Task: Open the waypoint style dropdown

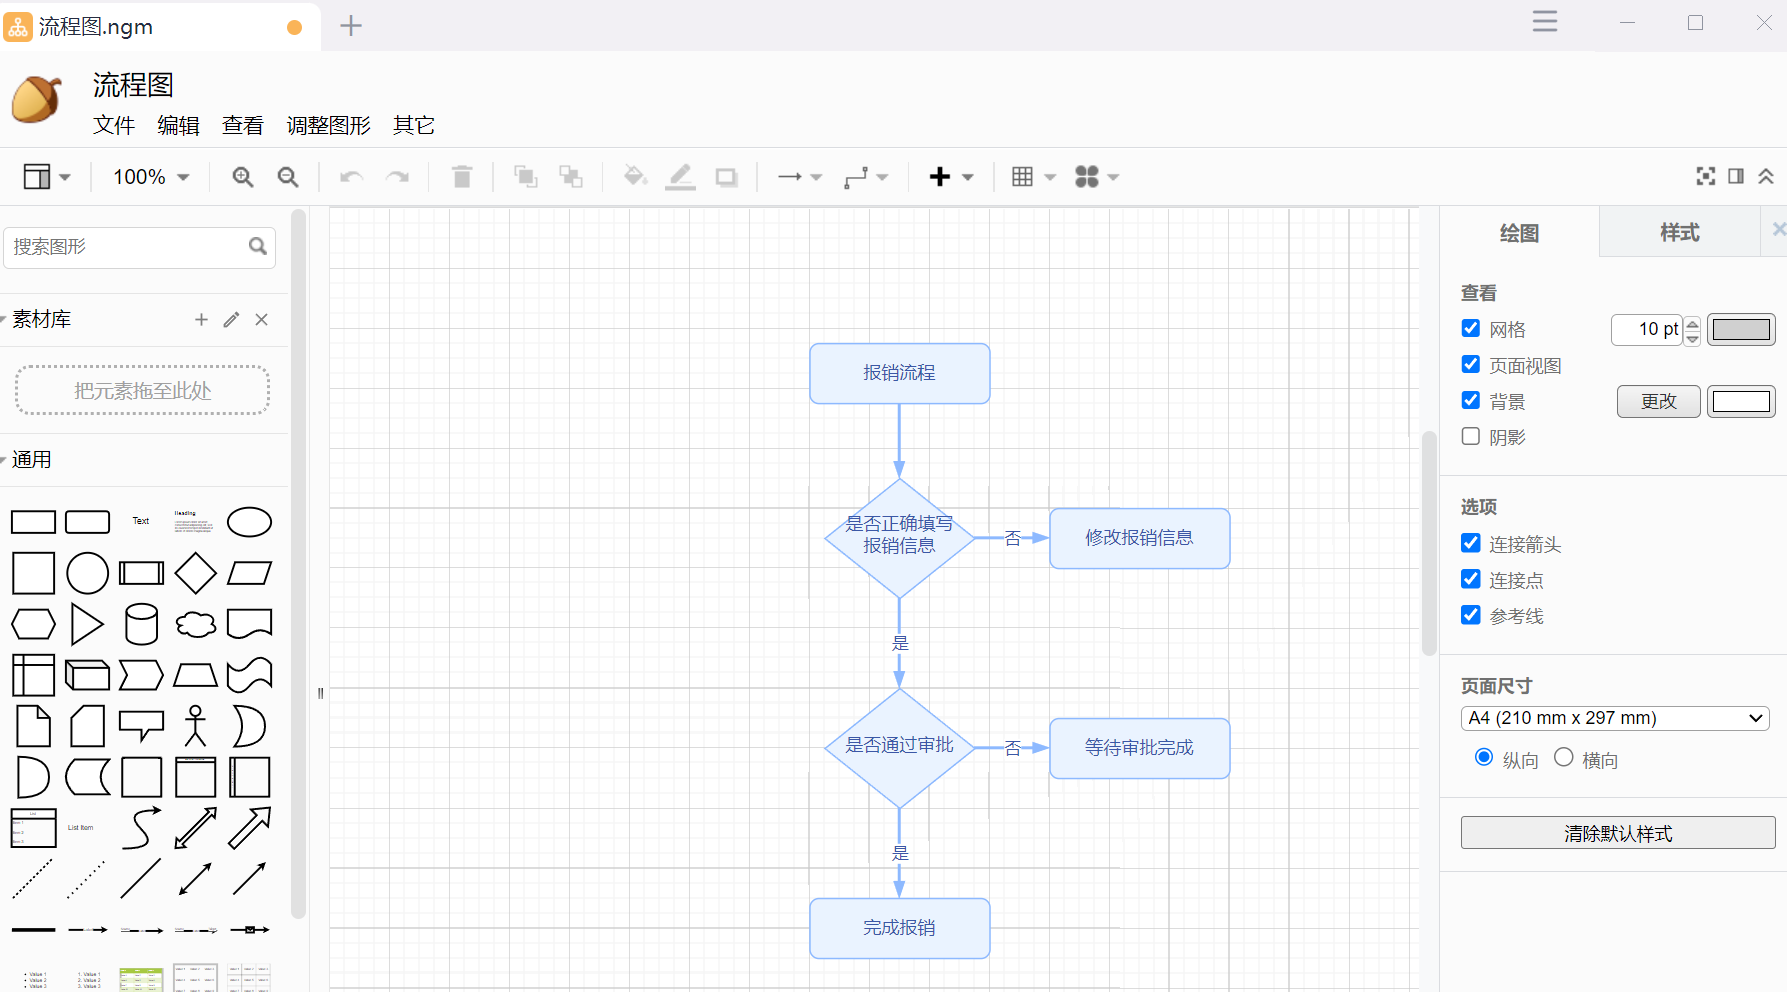Action: pyautogui.click(x=866, y=177)
